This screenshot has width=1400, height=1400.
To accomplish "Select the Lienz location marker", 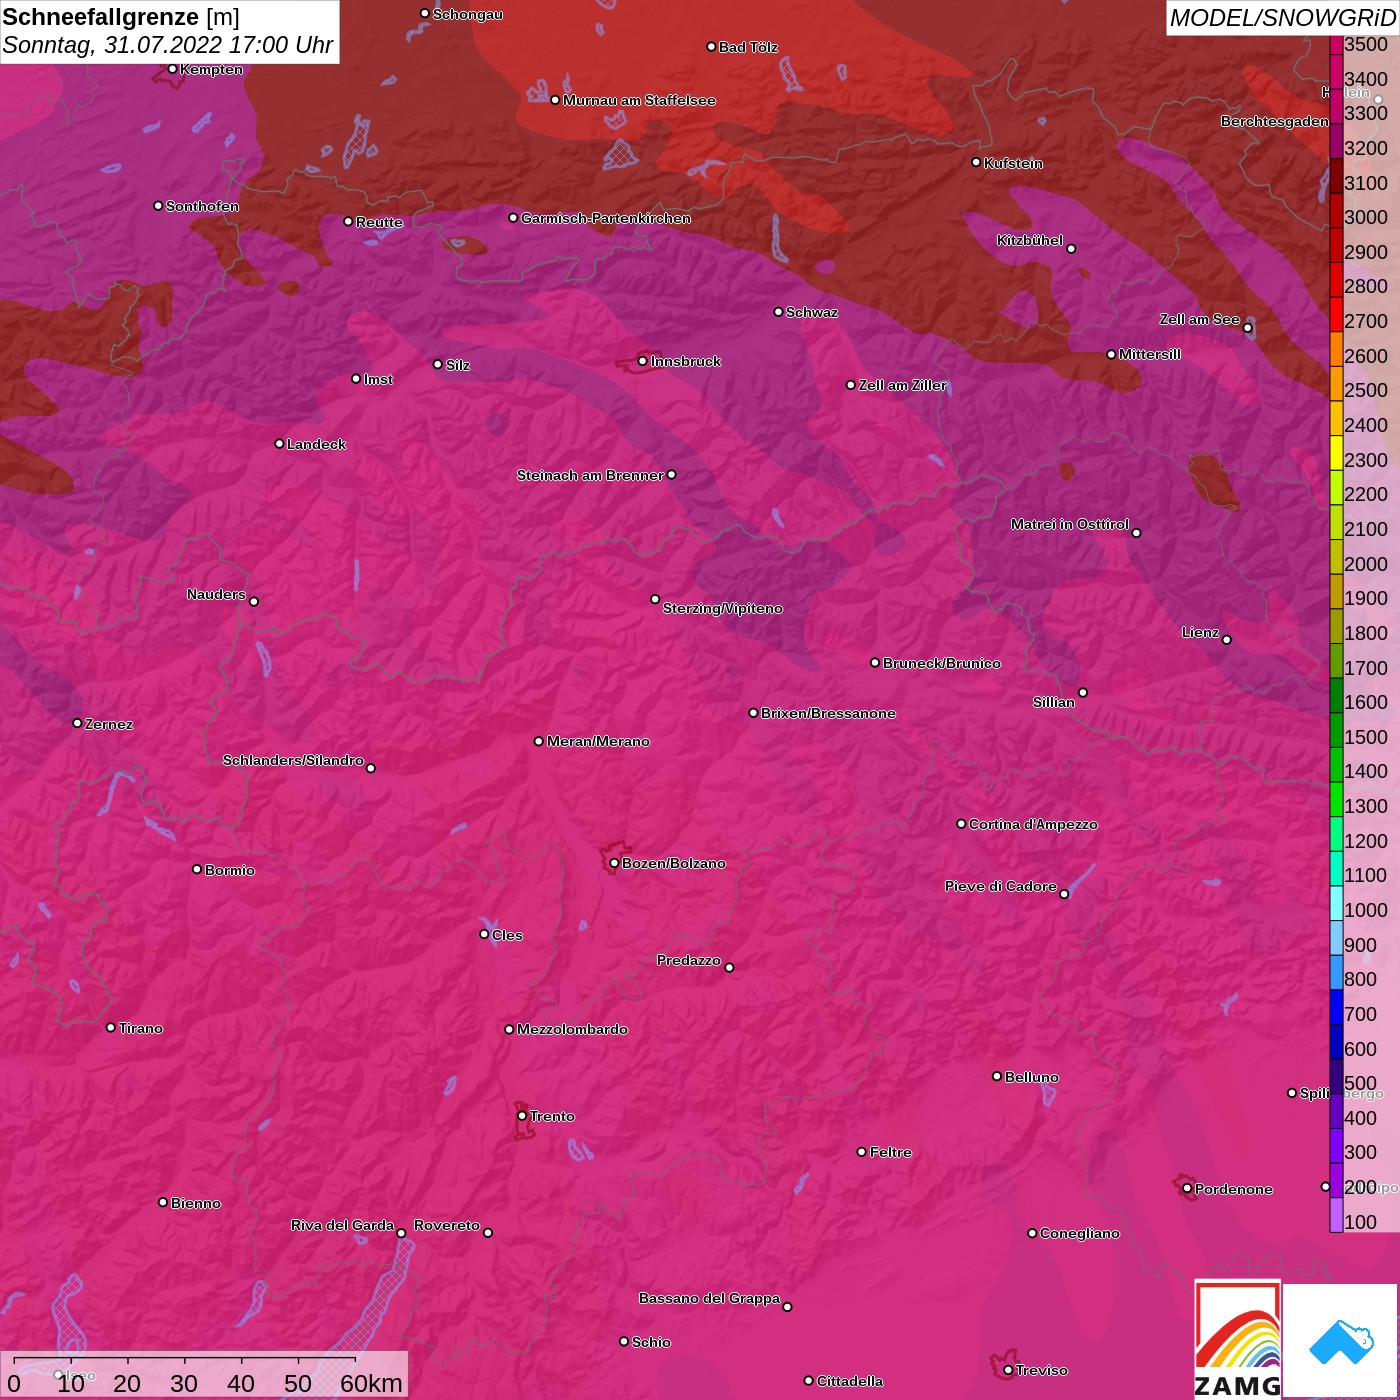I will tap(1227, 640).
